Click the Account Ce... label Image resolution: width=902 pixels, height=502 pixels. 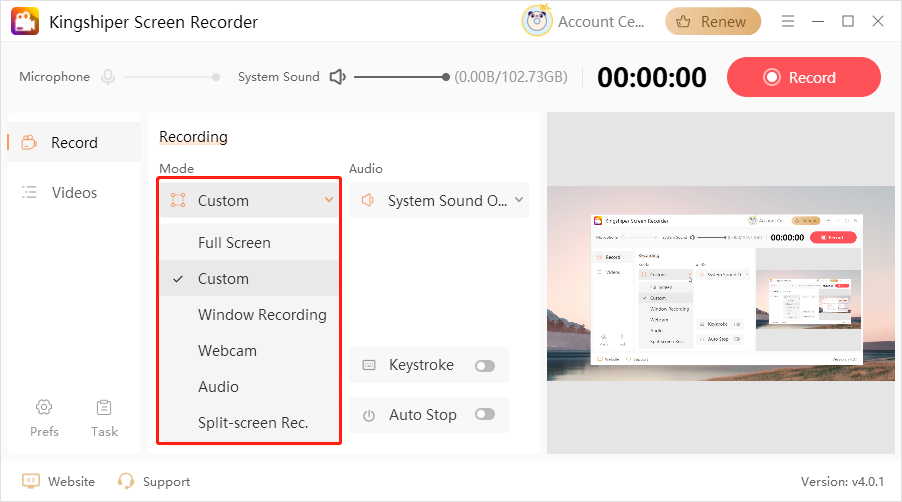click(601, 22)
